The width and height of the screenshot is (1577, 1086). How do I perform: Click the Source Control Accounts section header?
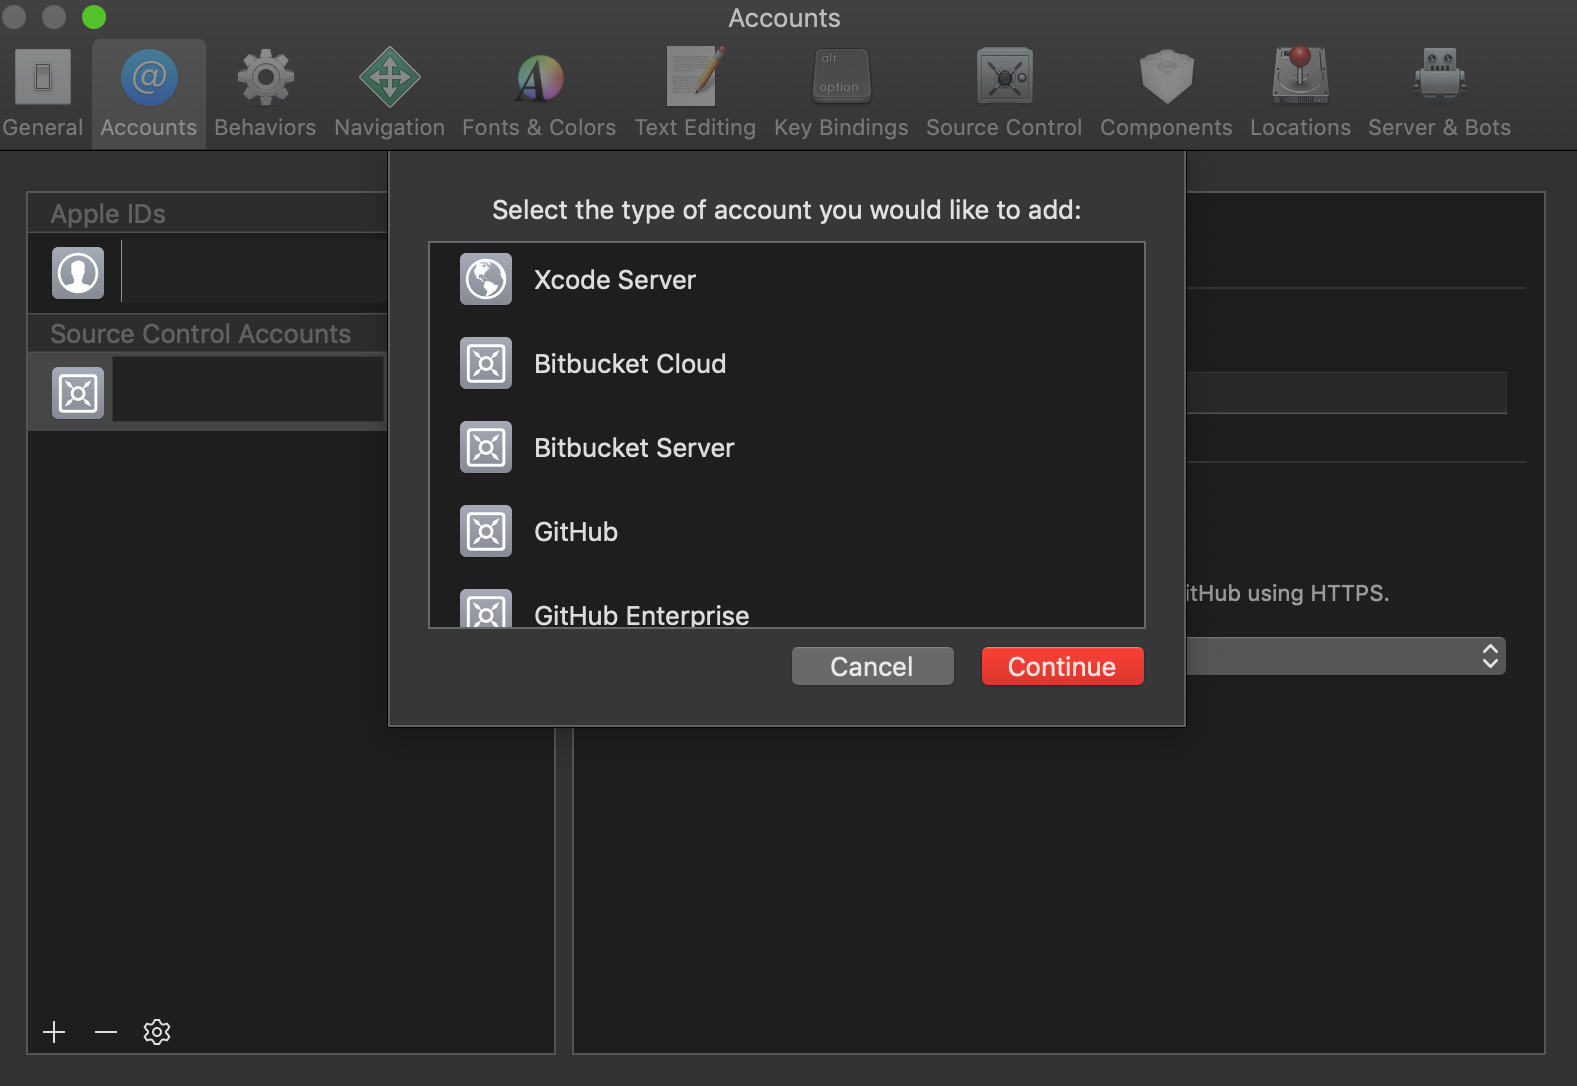click(201, 334)
